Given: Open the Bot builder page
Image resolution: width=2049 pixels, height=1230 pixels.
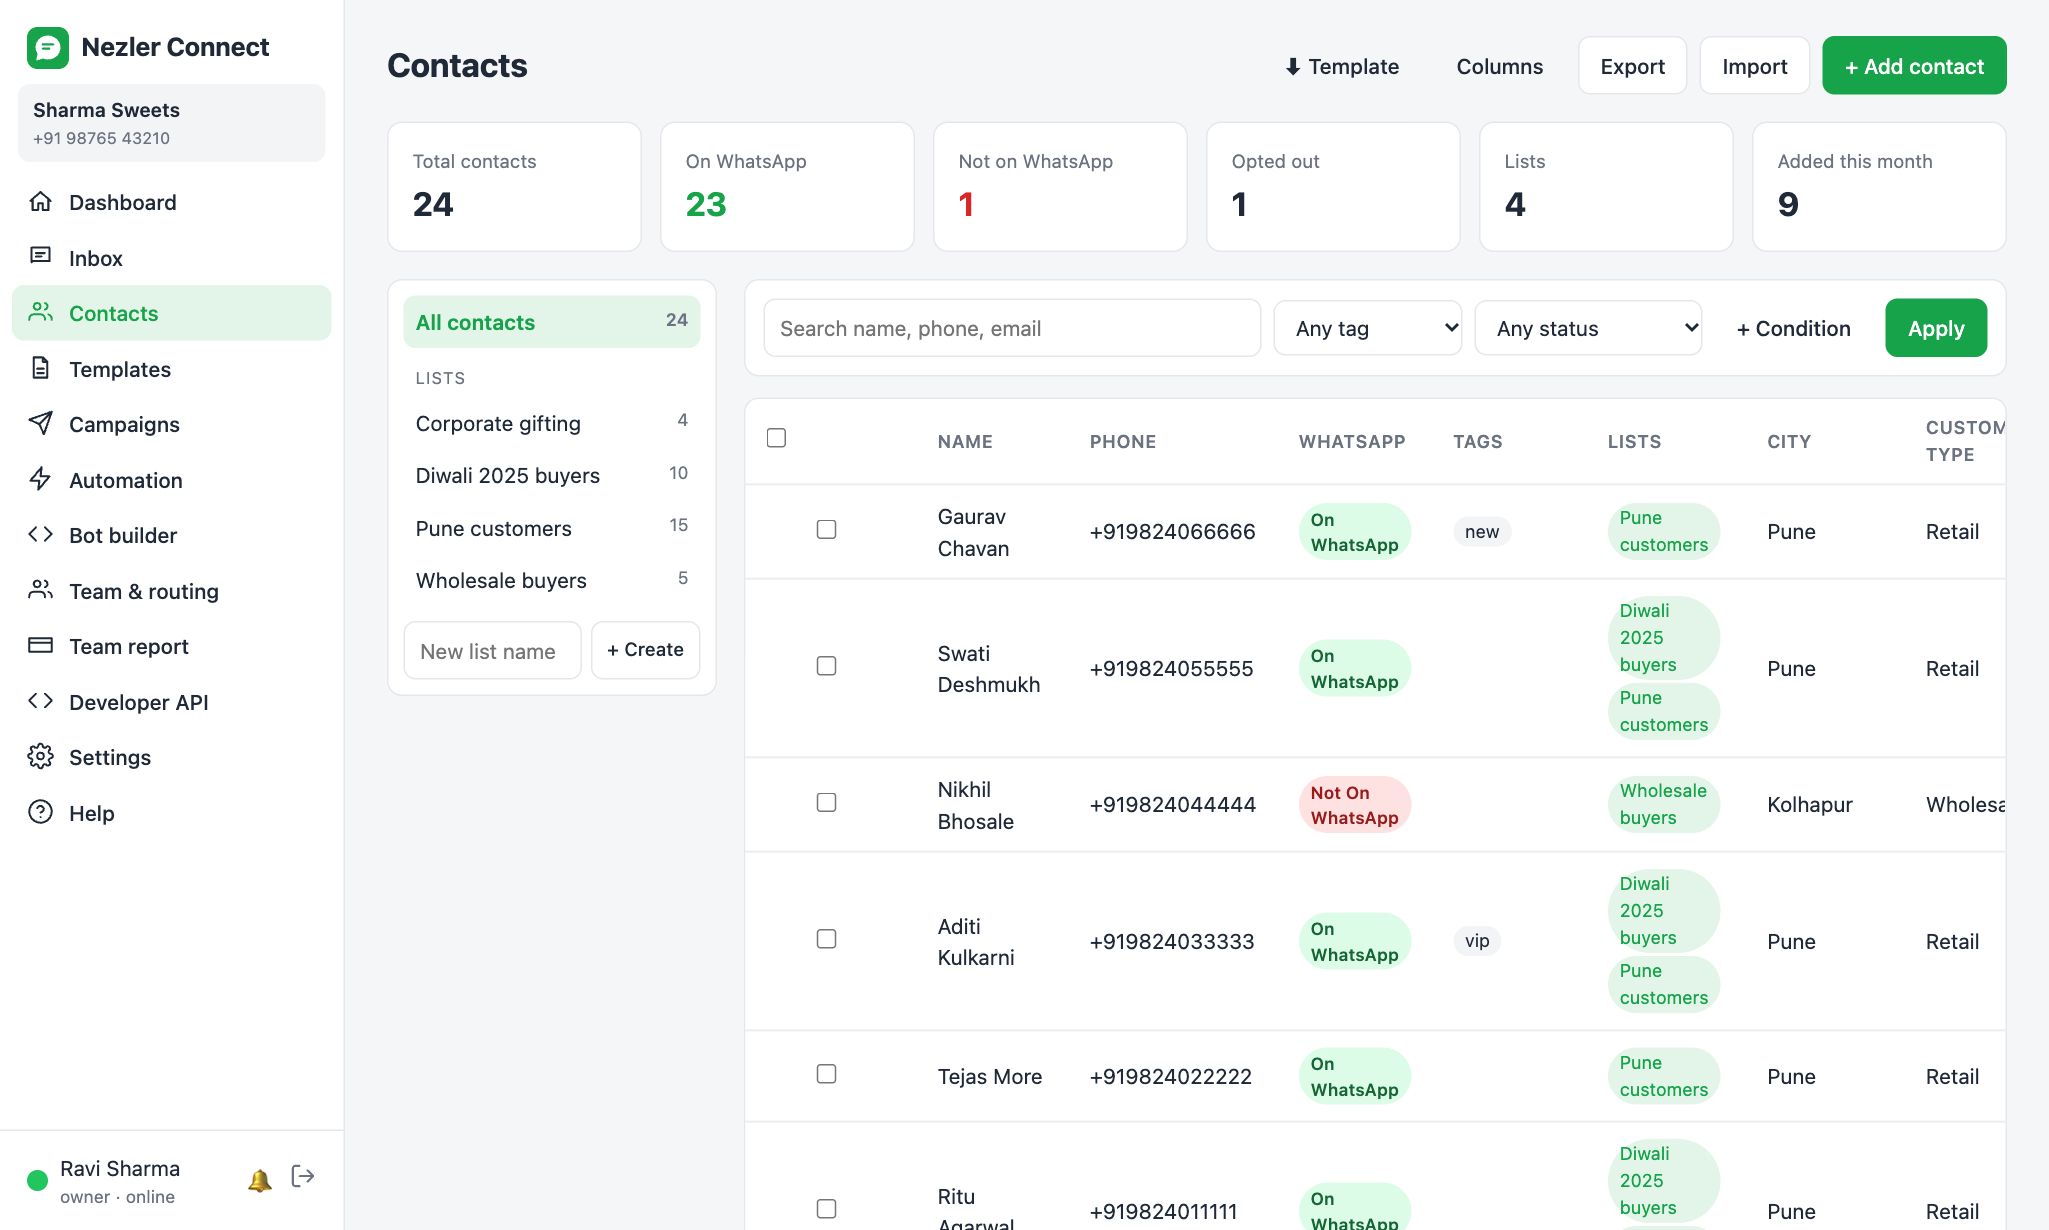Looking at the screenshot, I should point(171,535).
